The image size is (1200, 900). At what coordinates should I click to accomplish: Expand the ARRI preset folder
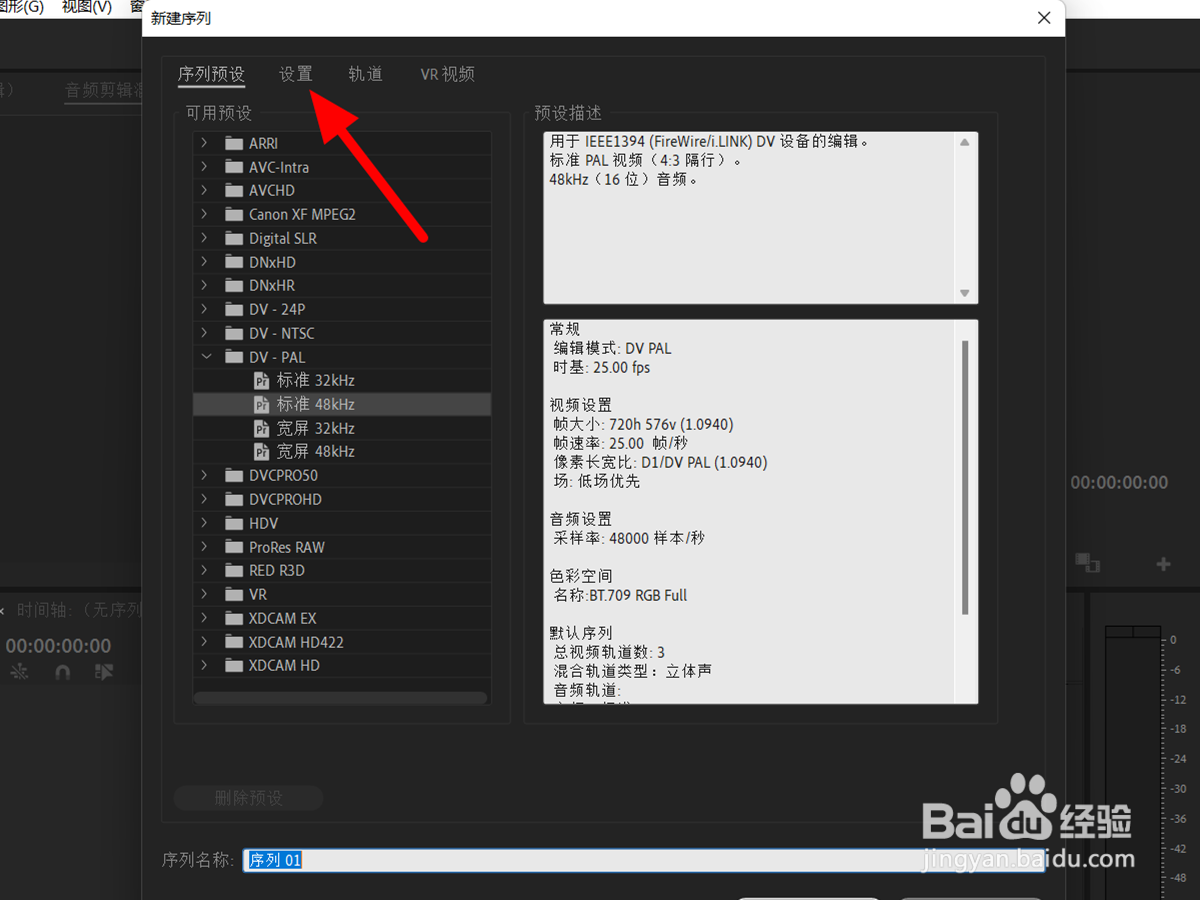pos(205,143)
